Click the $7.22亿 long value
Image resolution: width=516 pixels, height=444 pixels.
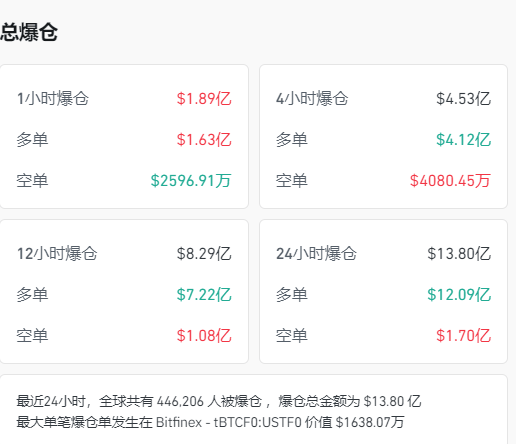(x=204, y=295)
